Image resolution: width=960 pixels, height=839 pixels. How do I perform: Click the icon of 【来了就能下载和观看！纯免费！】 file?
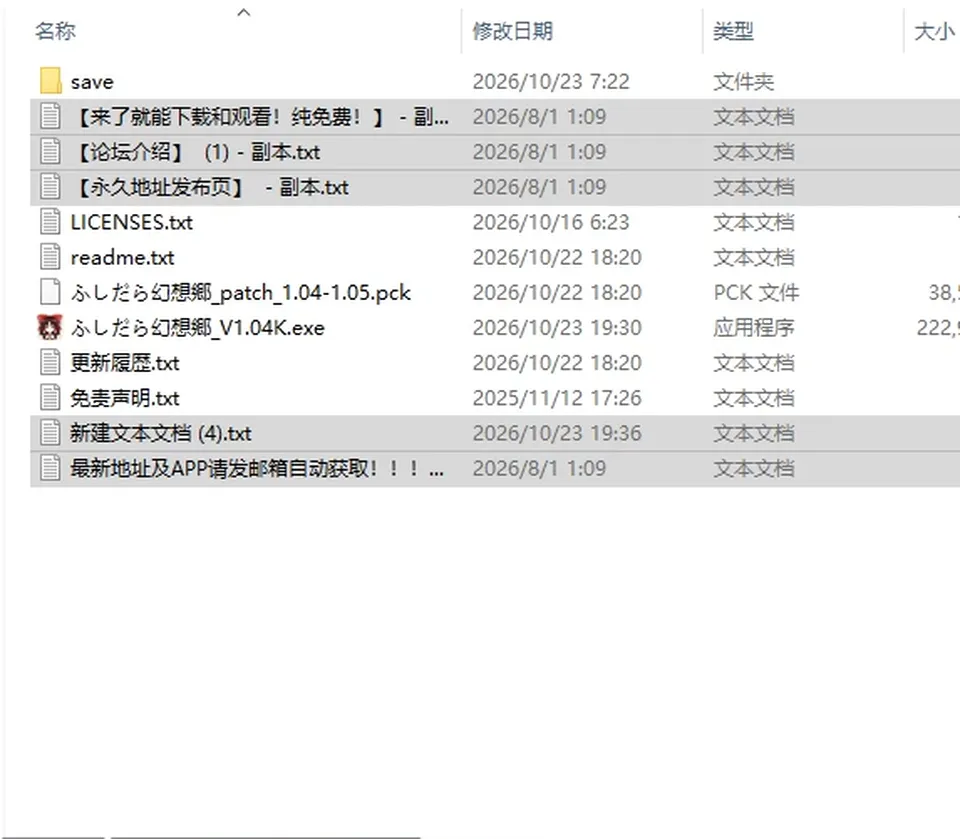50,116
